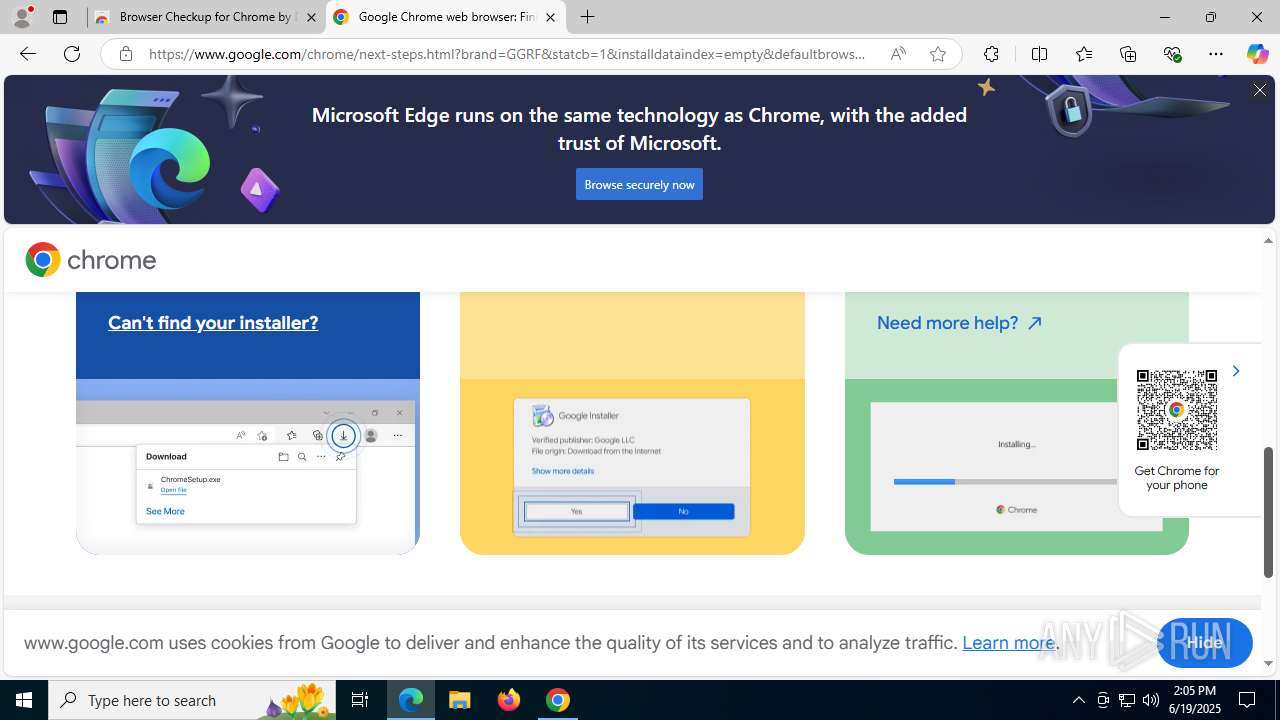
Task: Open Settings and more menu
Action: (1216, 54)
